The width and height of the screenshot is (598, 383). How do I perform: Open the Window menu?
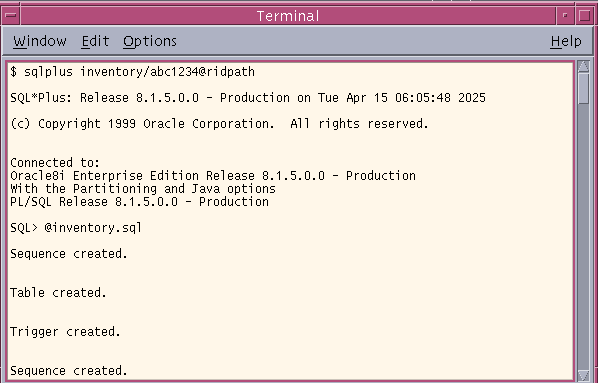point(40,41)
